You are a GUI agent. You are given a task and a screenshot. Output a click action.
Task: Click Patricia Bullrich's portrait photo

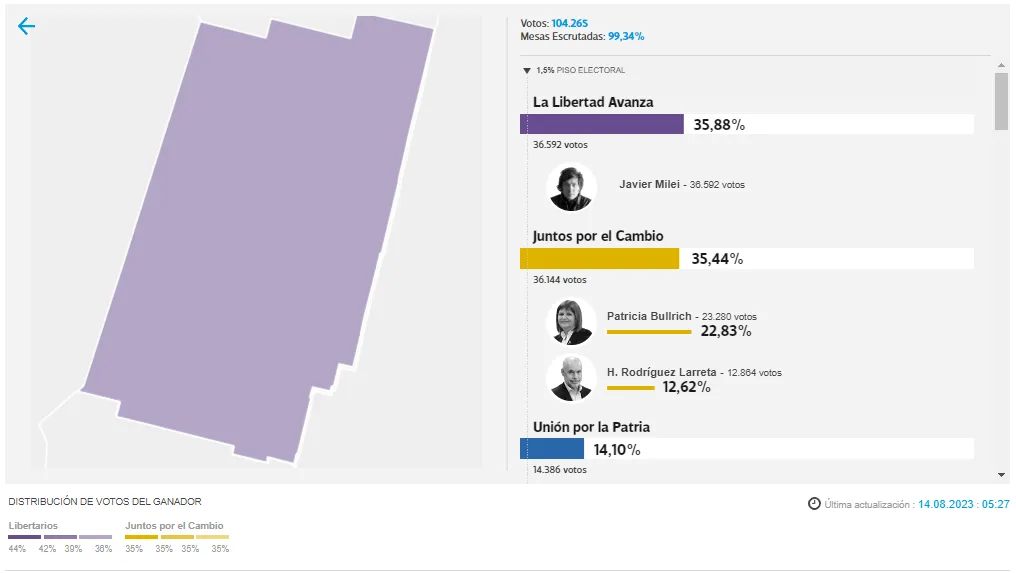[572, 321]
